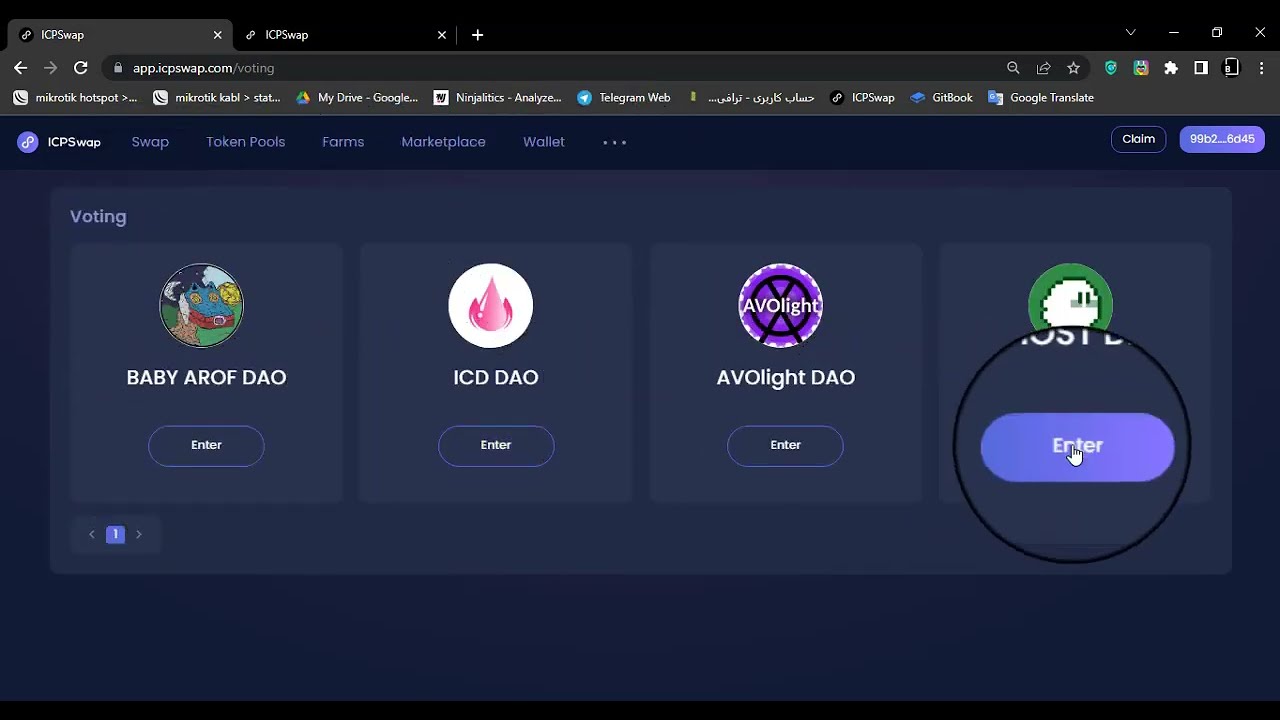The image size is (1280, 720).
Task: Select page 1 in pagination
Action: [115, 534]
